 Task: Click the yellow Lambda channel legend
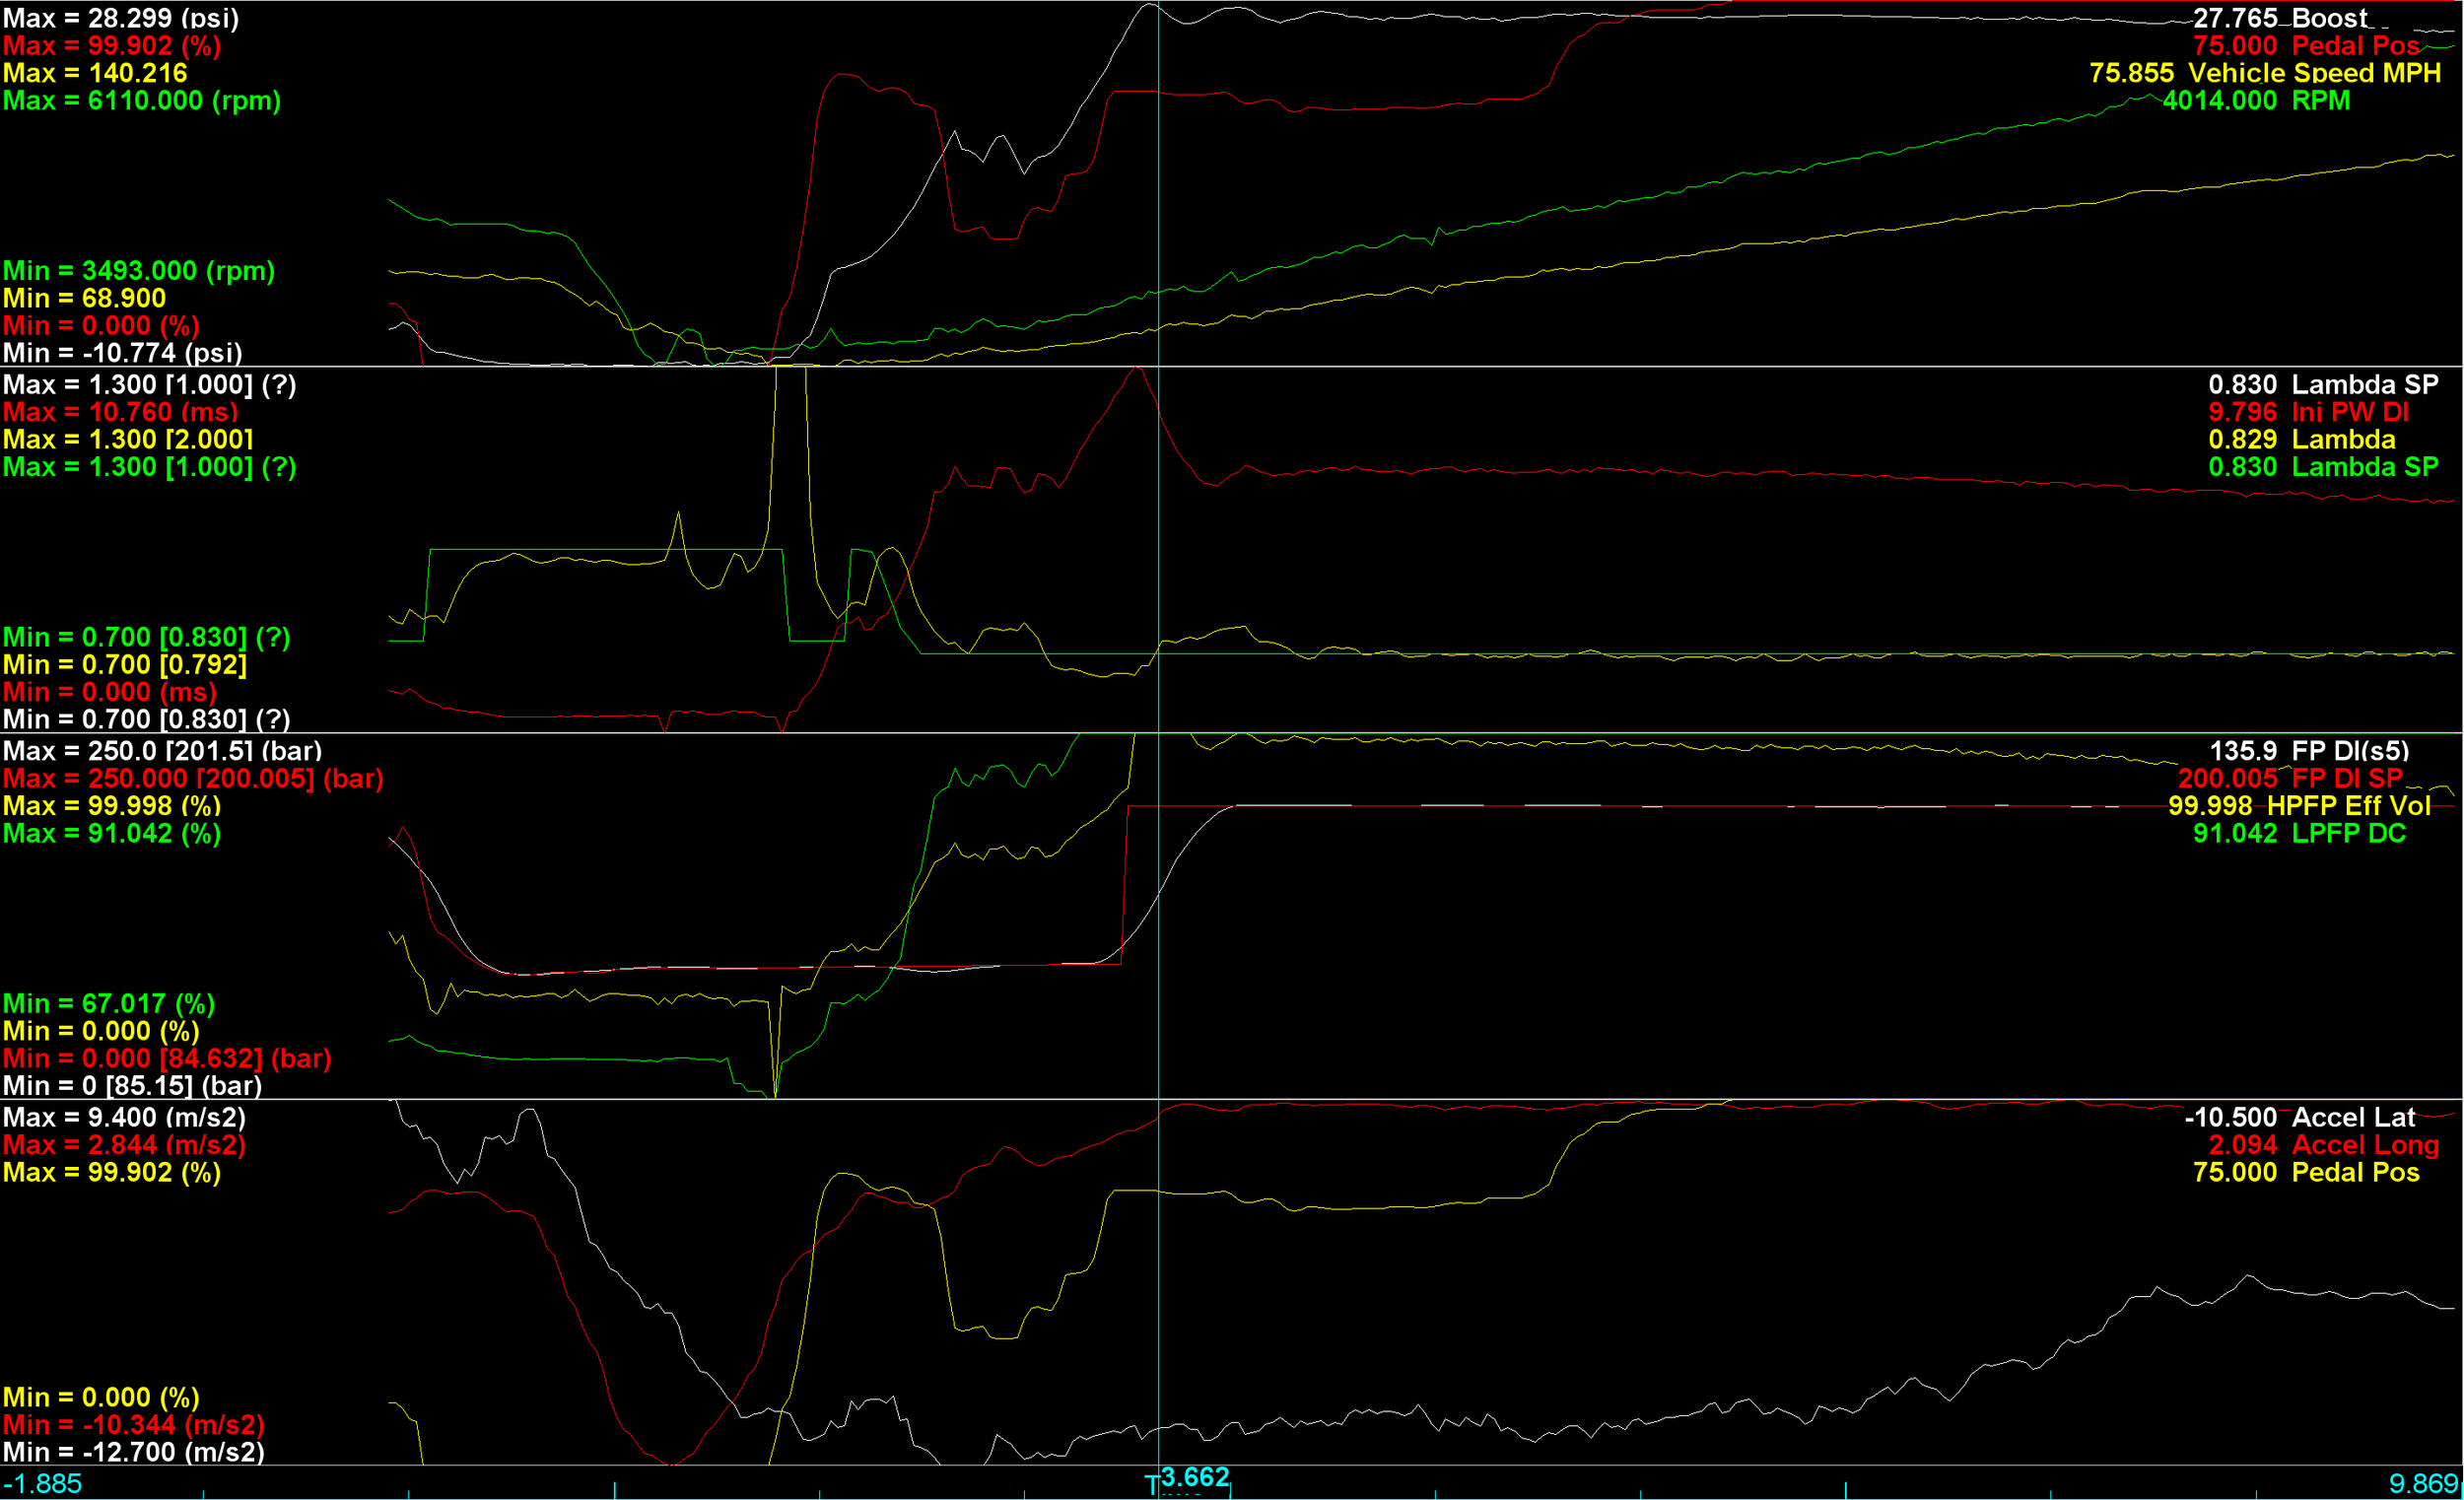[x=2342, y=440]
